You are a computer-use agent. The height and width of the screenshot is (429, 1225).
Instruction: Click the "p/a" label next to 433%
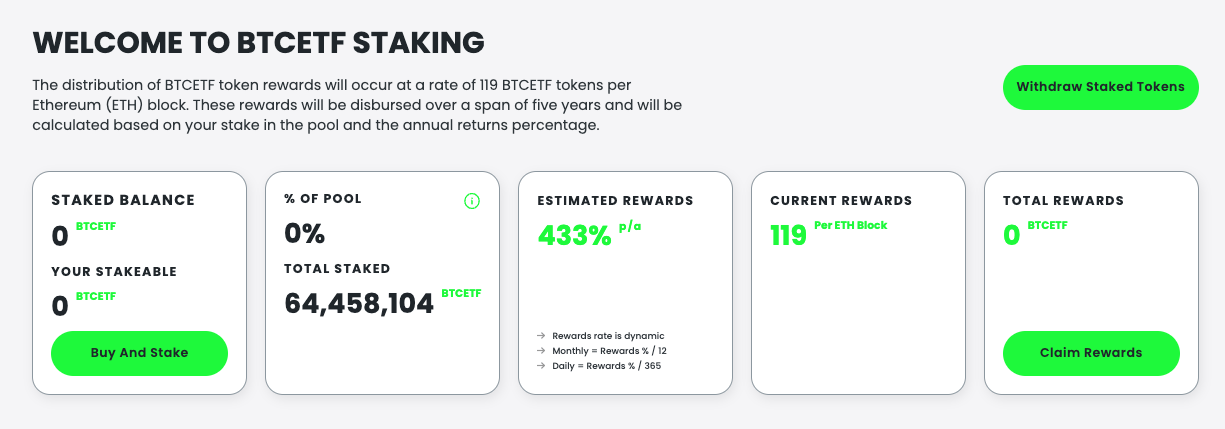pyautogui.click(x=629, y=227)
